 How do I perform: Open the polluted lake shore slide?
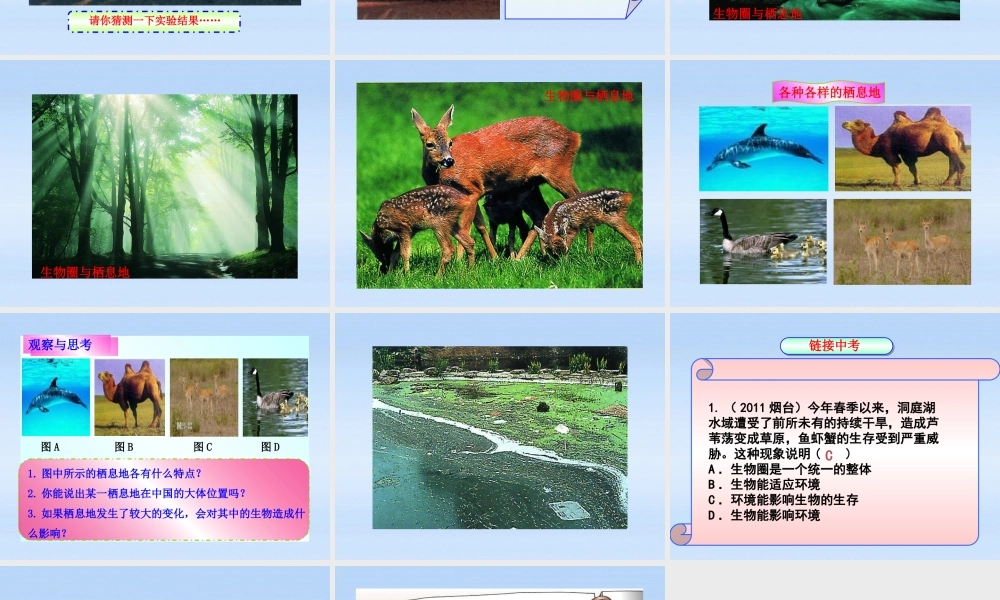(x=500, y=437)
